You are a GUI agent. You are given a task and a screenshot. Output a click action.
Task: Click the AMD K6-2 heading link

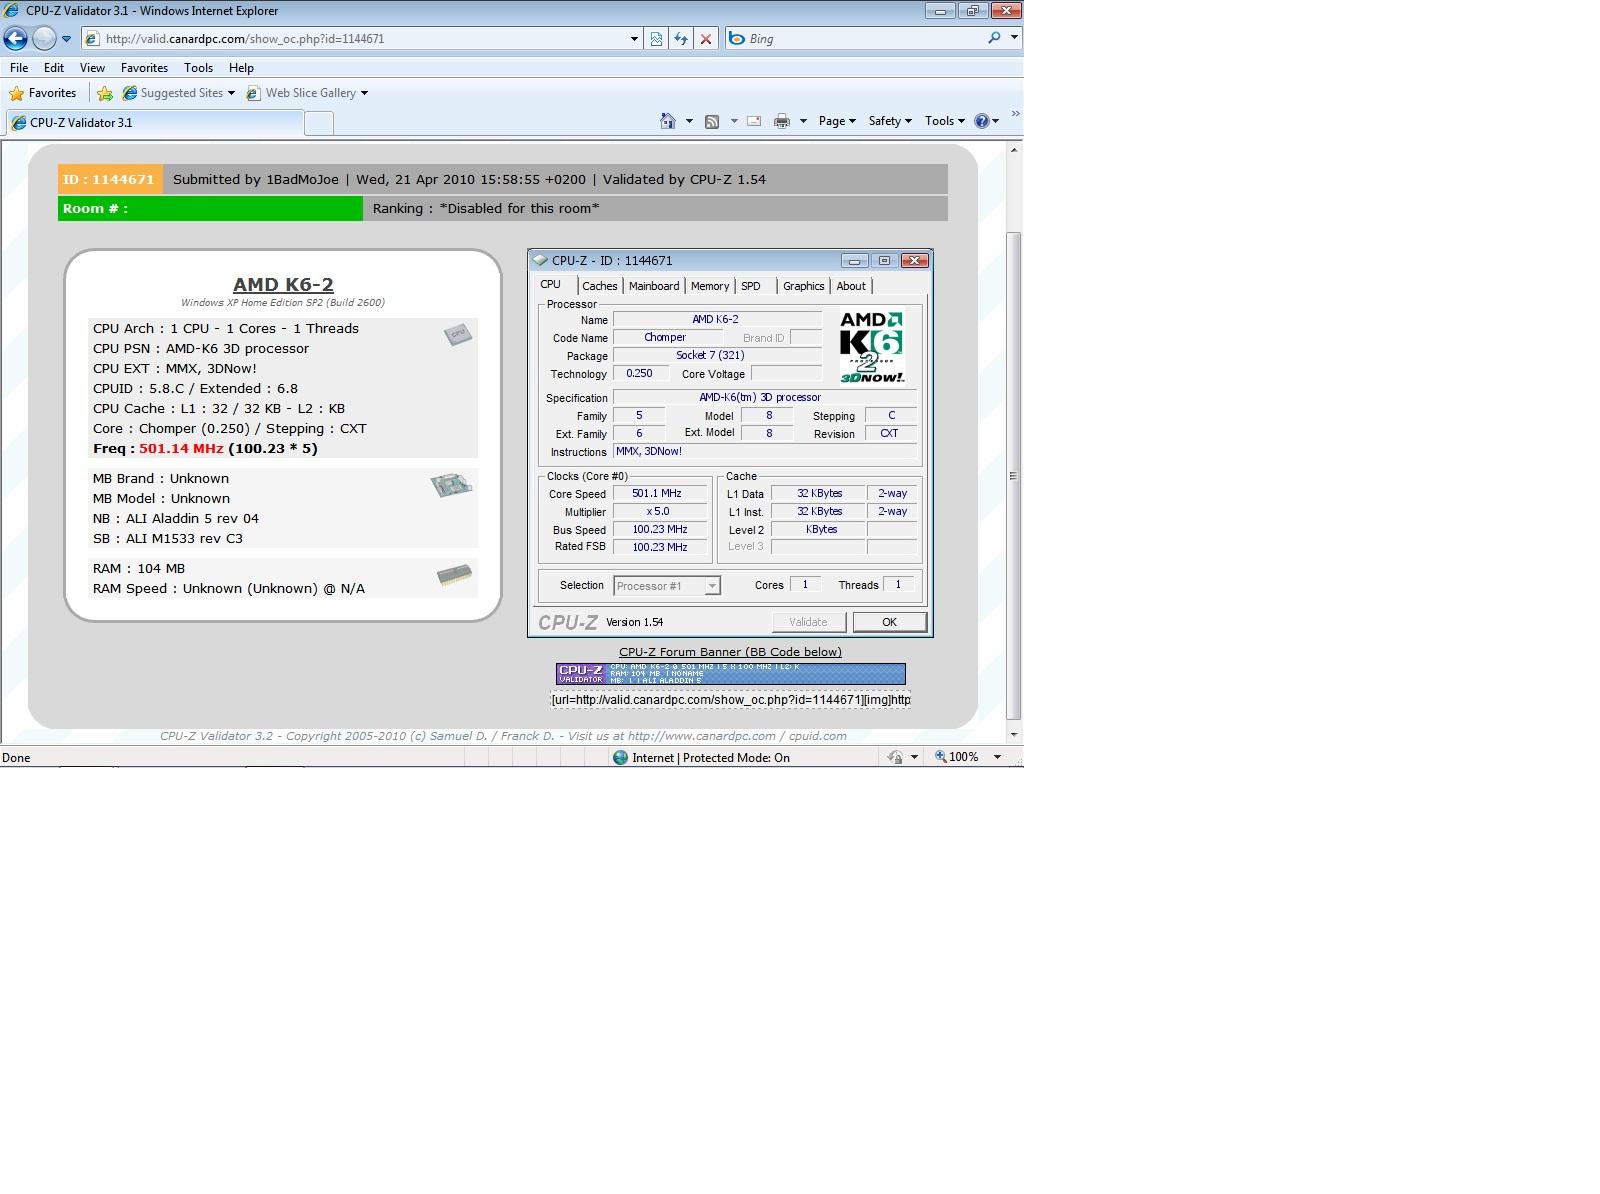pos(283,285)
